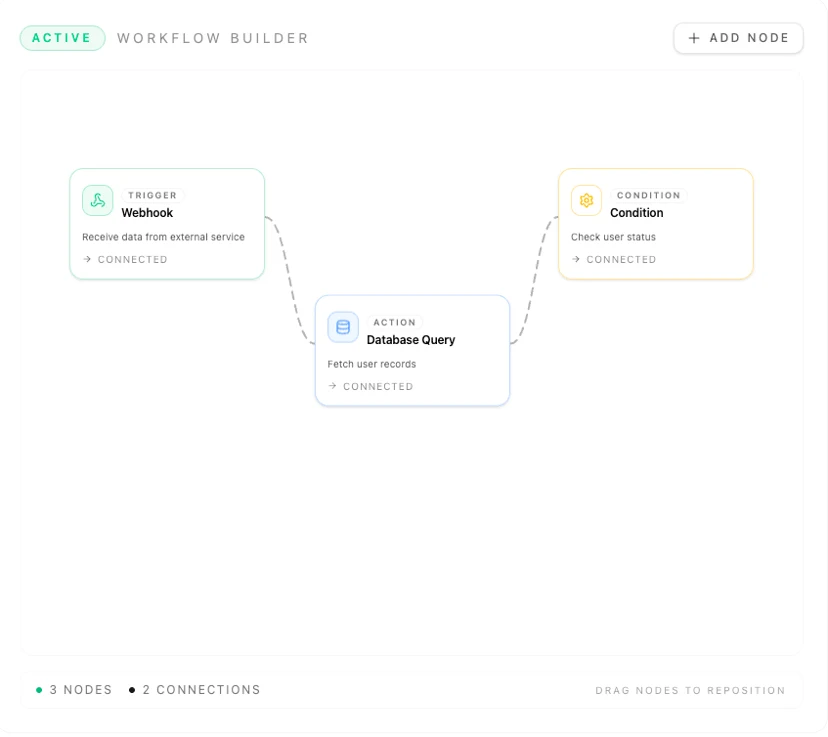This screenshot has height=737, width=828.
Task: Select the Trigger tag label
Action: pyautogui.click(x=153, y=195)
